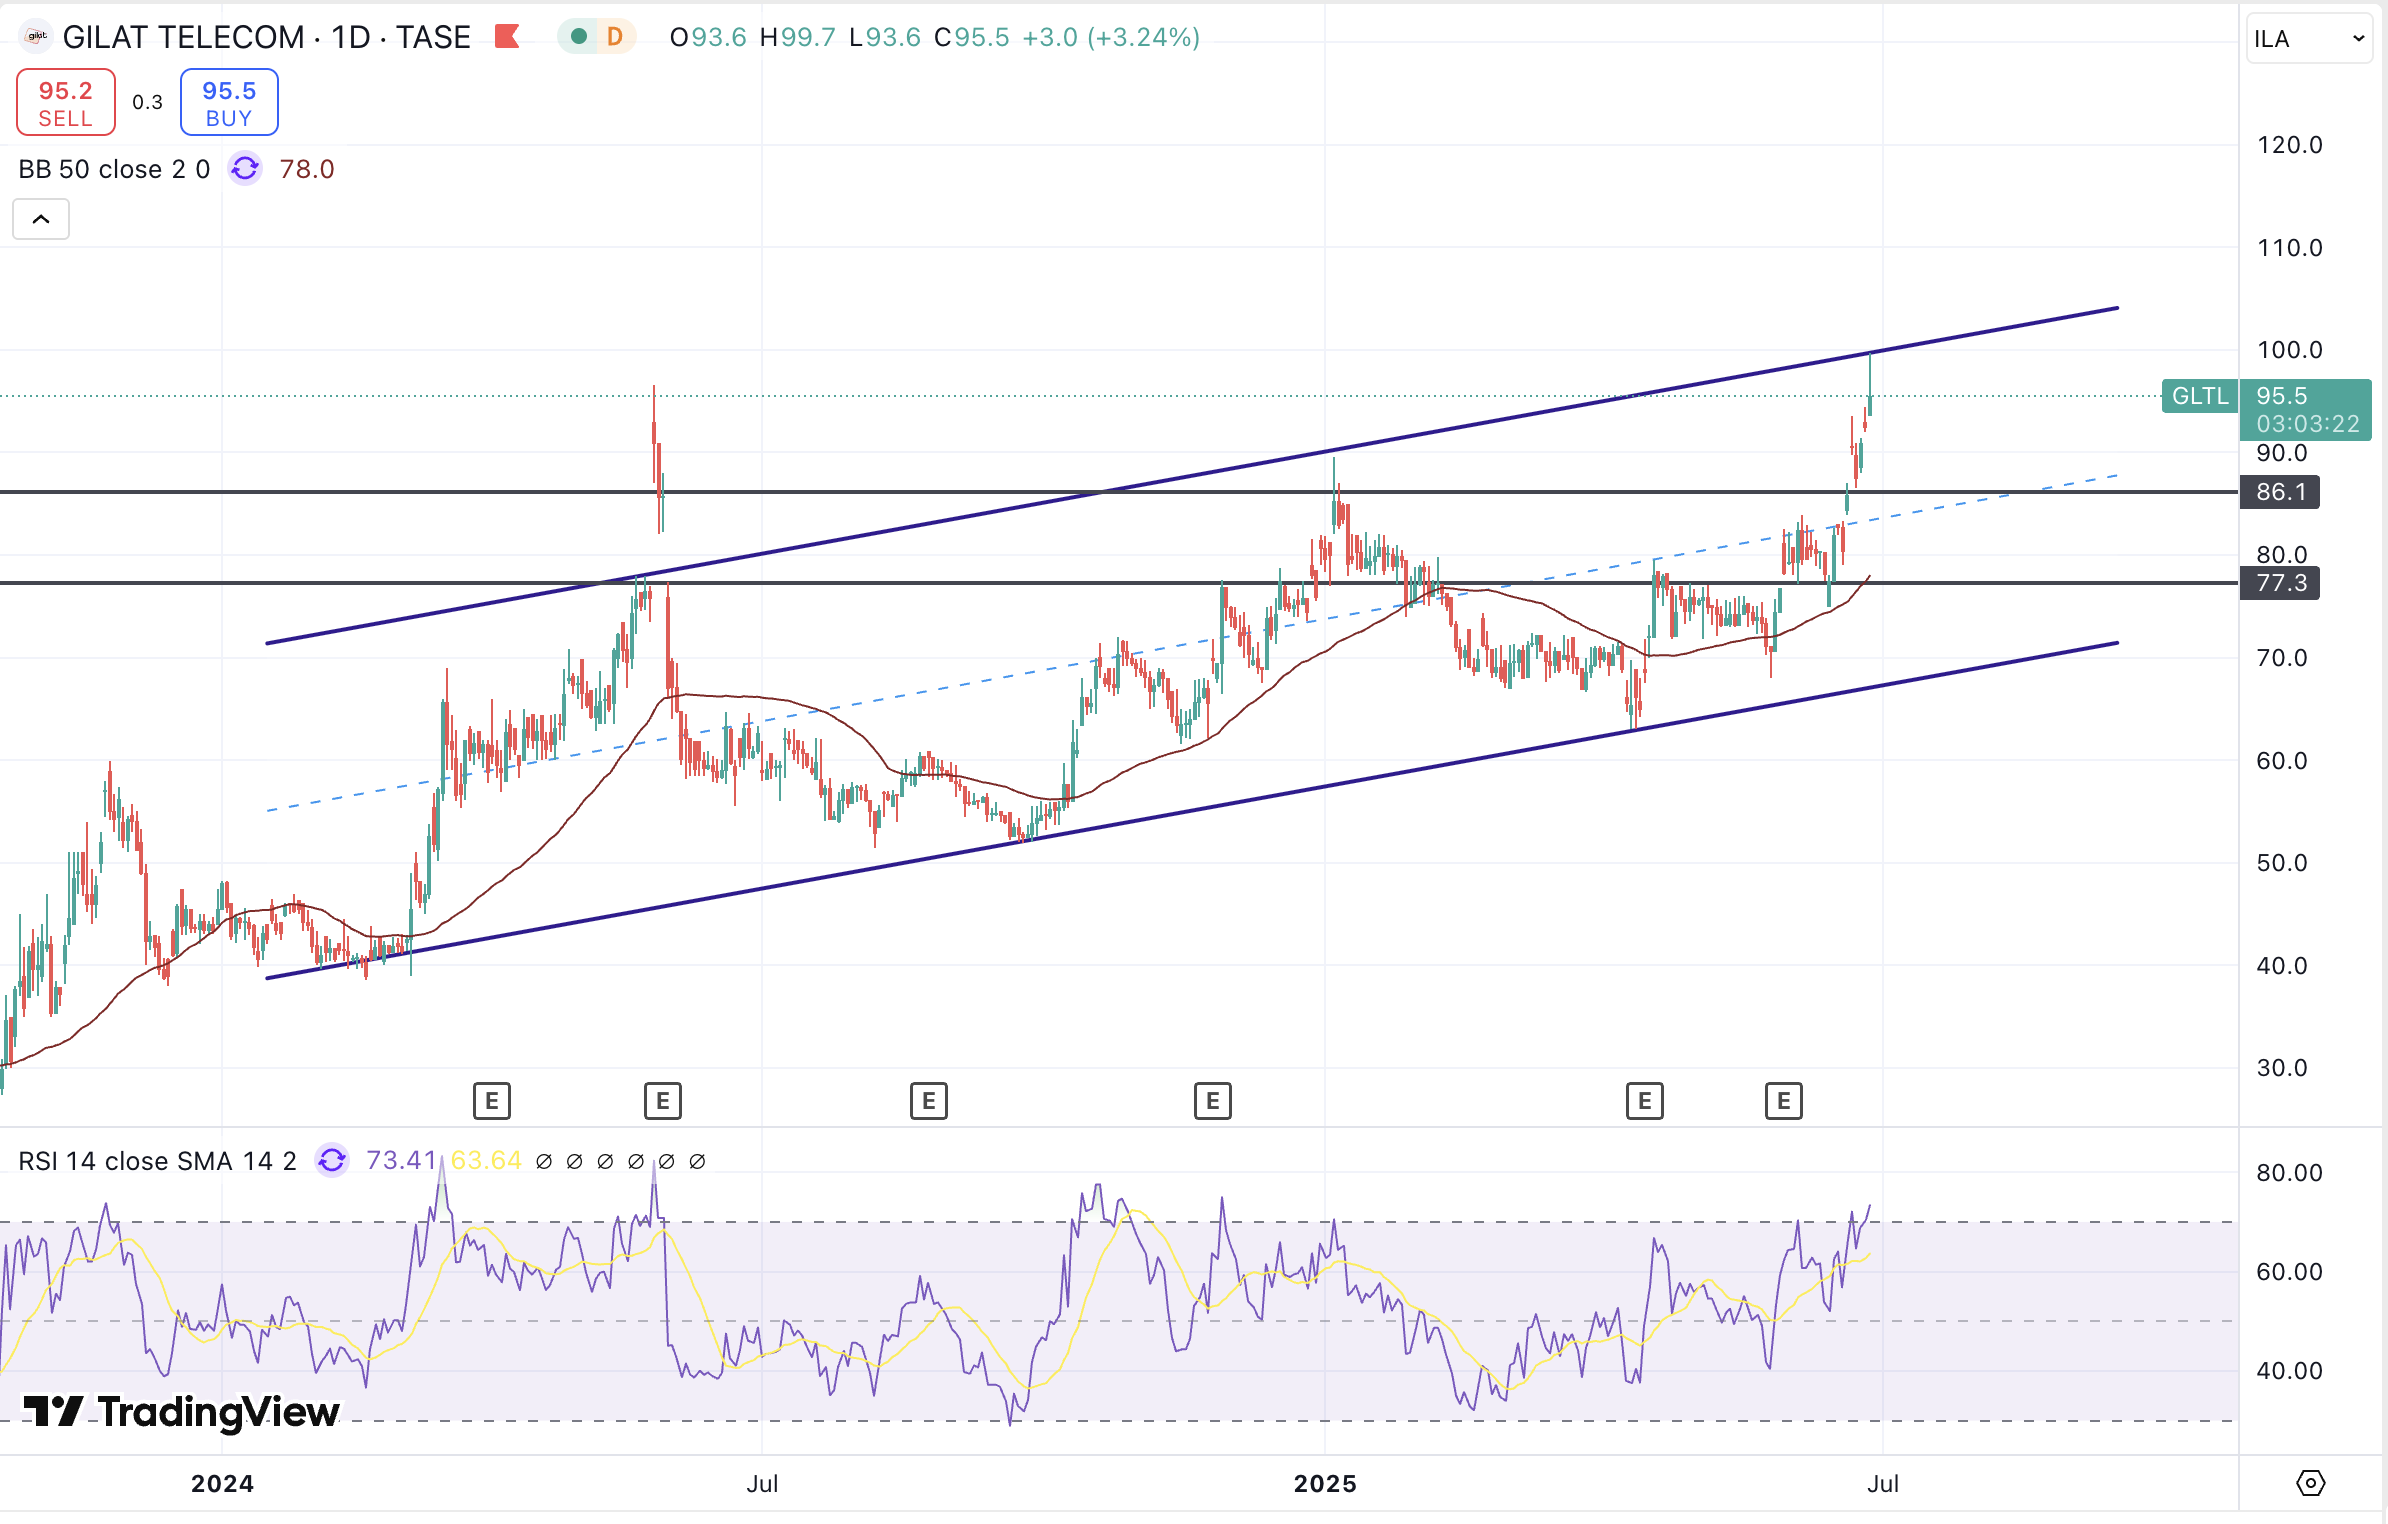Click the Gilat Telecom logo icon

[x=37, y=37]
